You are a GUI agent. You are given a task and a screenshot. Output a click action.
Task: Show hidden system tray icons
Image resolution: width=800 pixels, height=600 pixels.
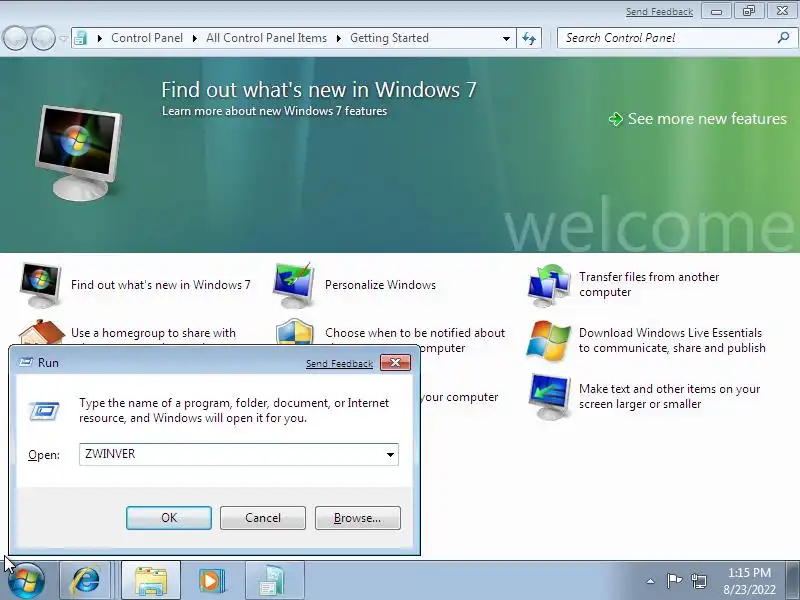[651, 581]
